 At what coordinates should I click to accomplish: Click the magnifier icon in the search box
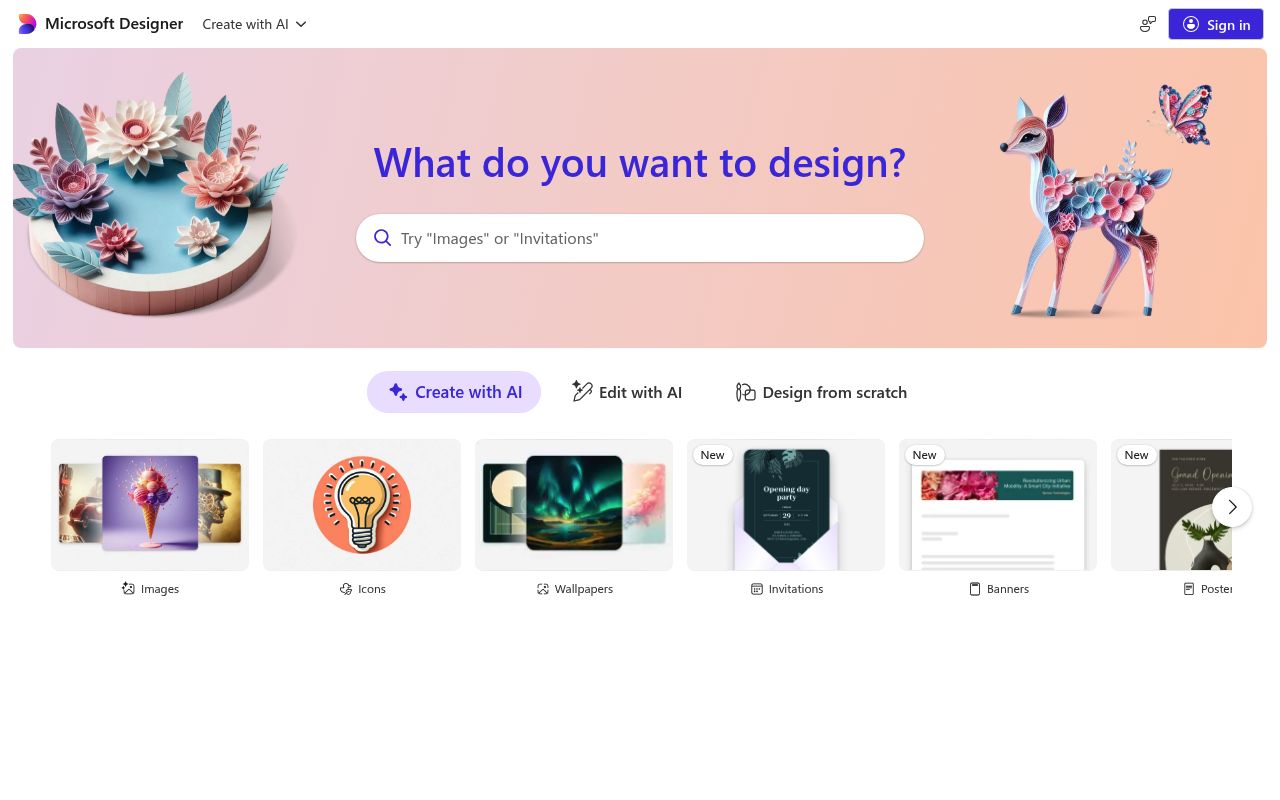tap(383, 238)
